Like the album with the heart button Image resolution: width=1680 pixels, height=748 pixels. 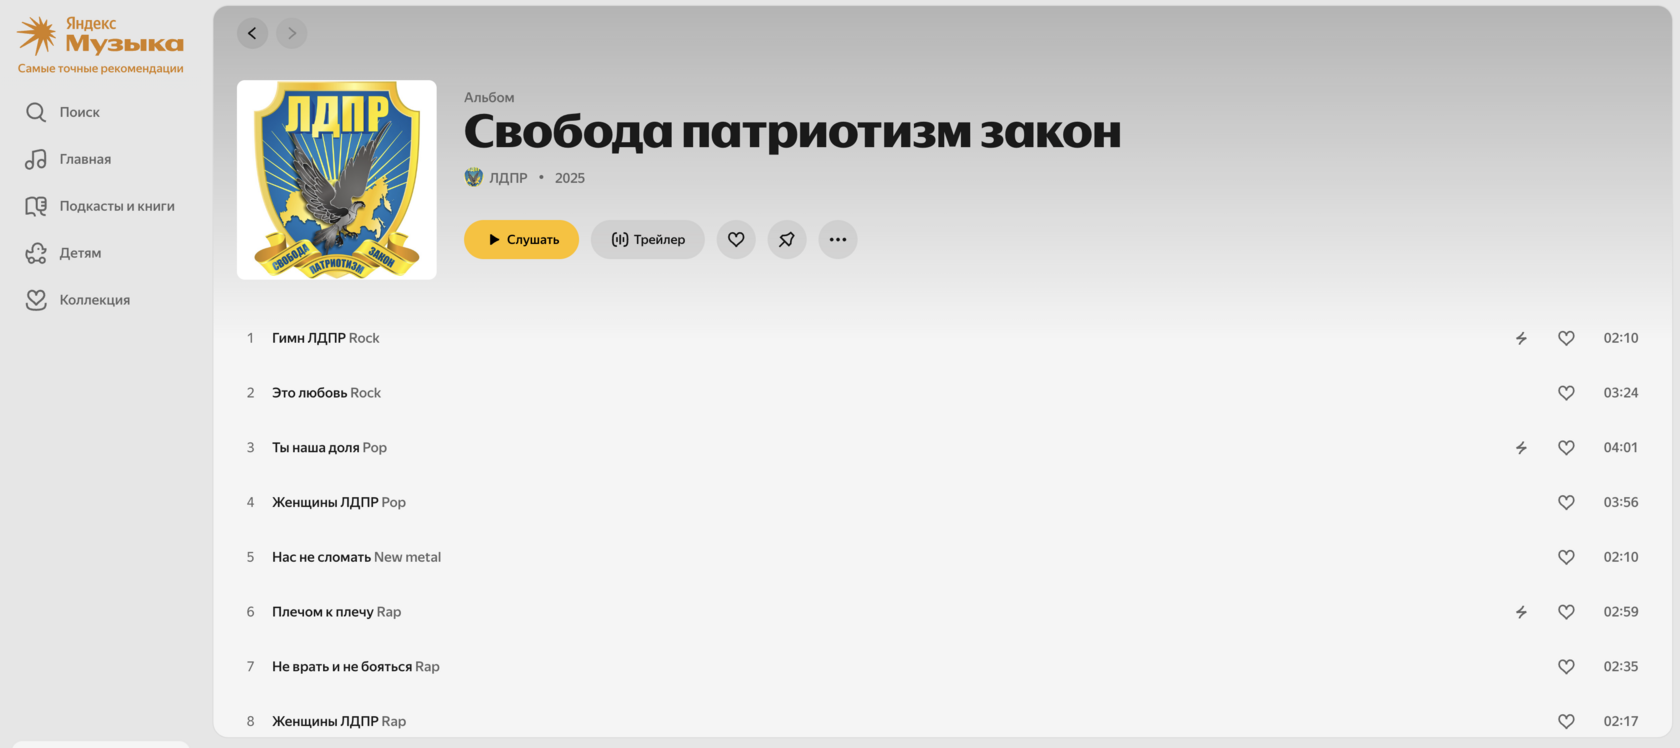736,240
